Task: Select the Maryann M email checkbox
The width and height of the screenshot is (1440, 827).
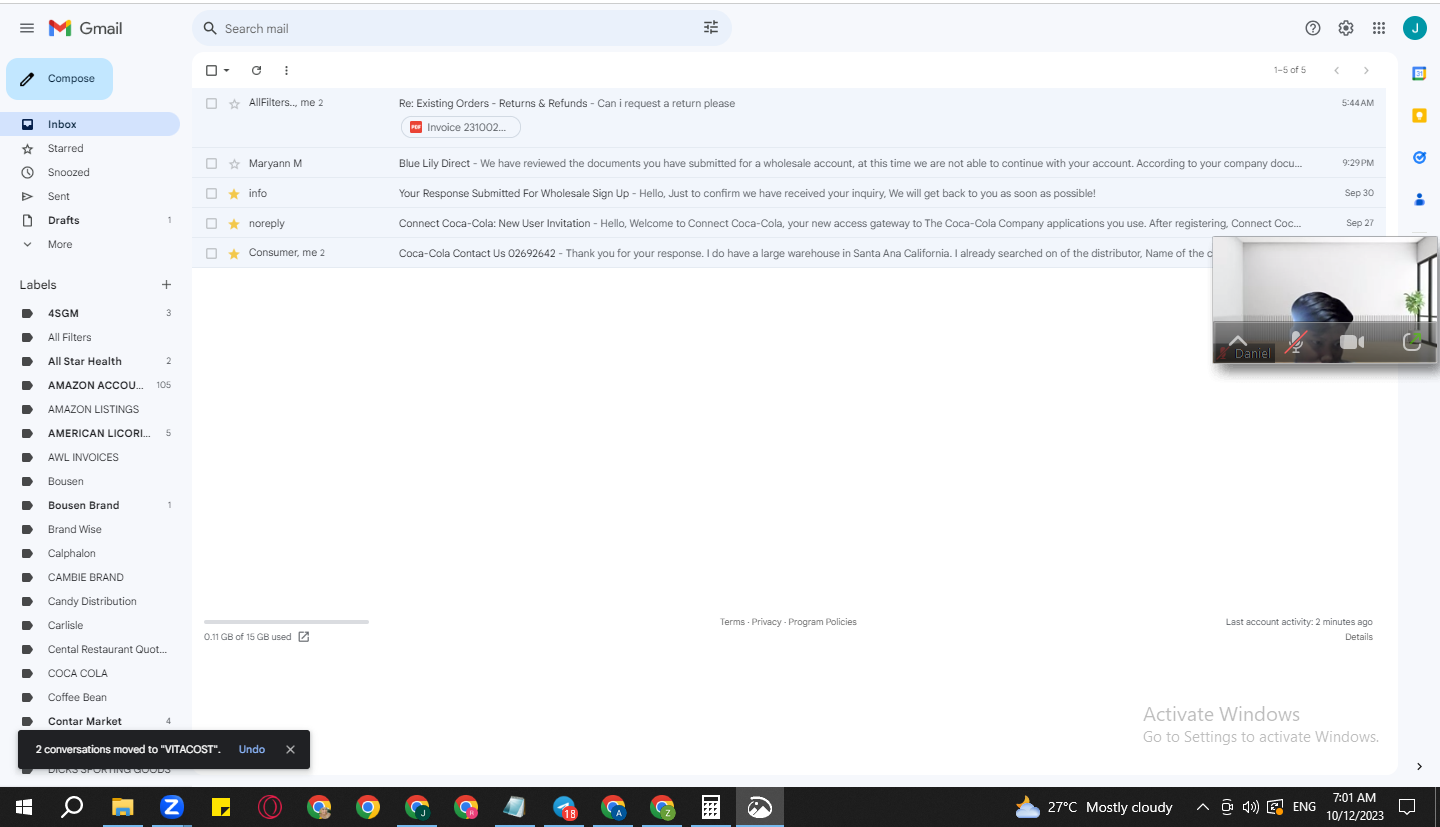Action: [x=211, y=163]
